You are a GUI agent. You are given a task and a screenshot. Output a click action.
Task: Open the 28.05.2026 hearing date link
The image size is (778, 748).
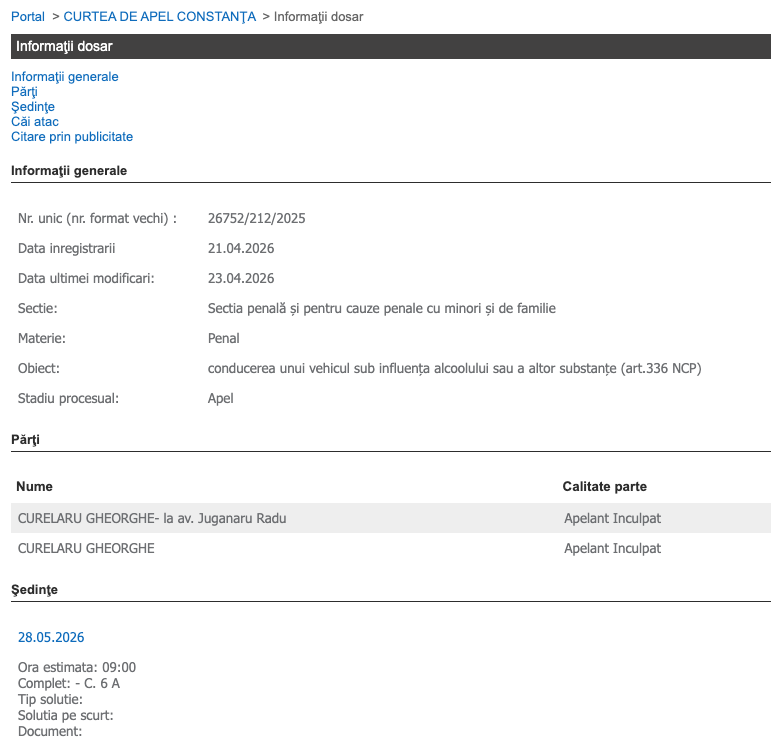click(x=51, y=637)
